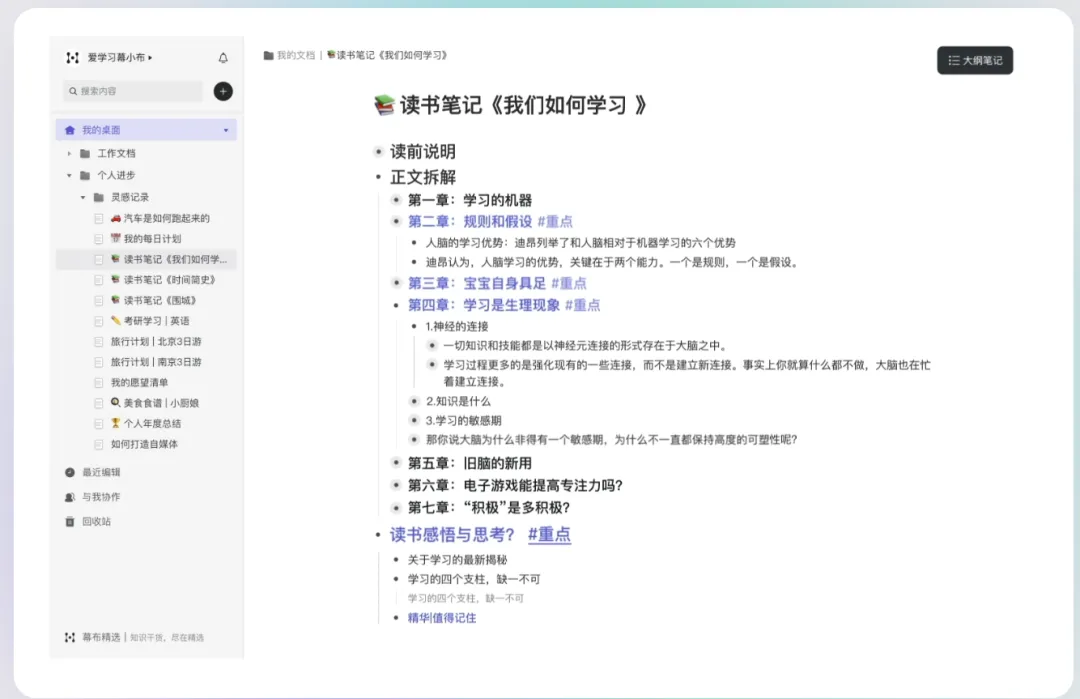Click the 我的文档 folder icon in breadcrumb
Image resolution: width=1080 pixels, height=699 pixels.
[x=269, y=55]
